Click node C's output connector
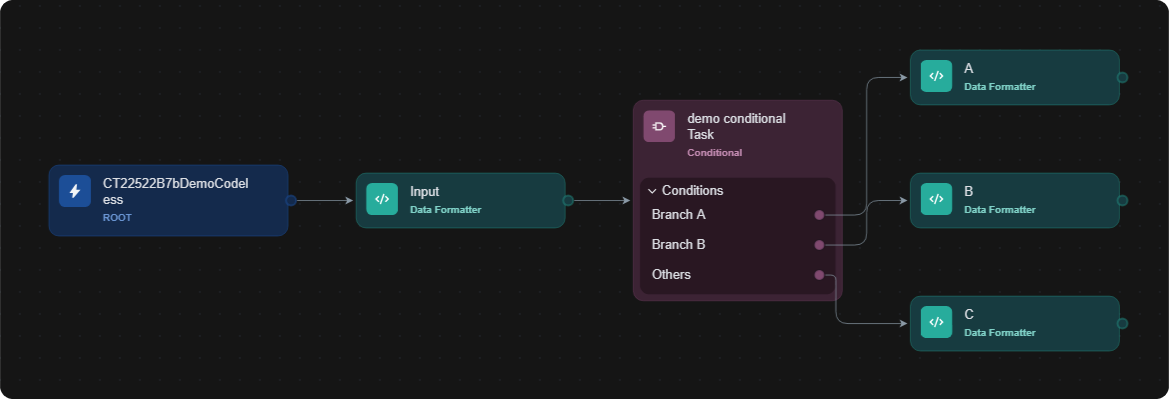 click(1122, 324)
